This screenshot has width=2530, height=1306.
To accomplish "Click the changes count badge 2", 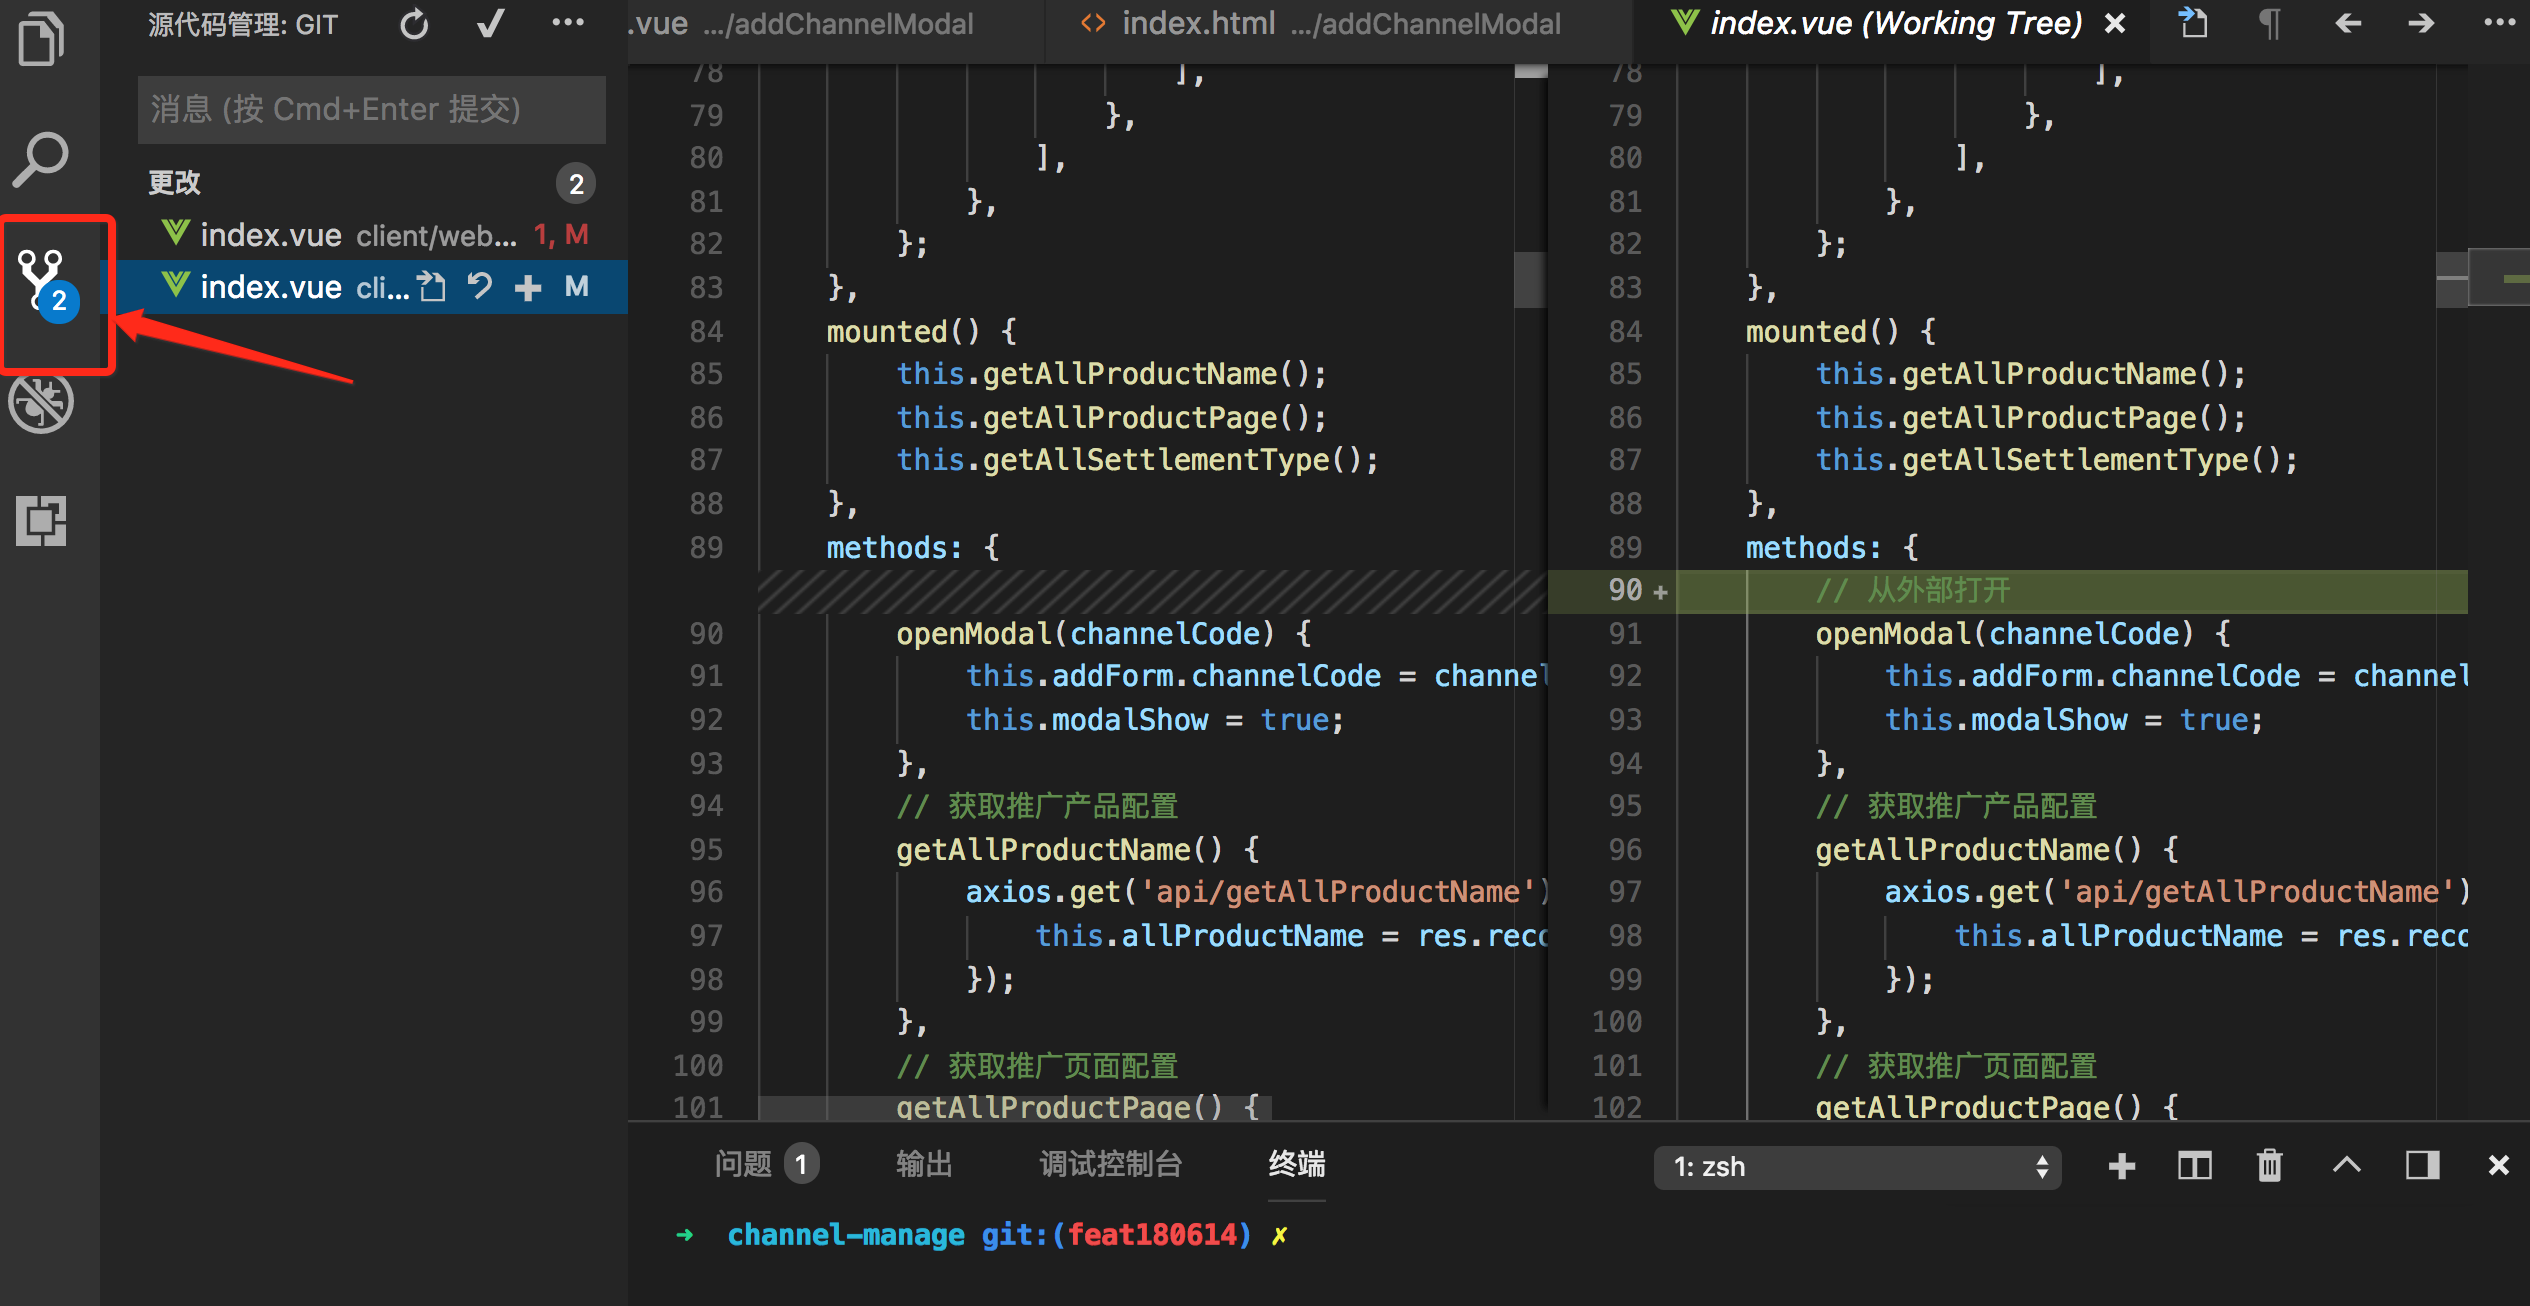I will point(576,183).
